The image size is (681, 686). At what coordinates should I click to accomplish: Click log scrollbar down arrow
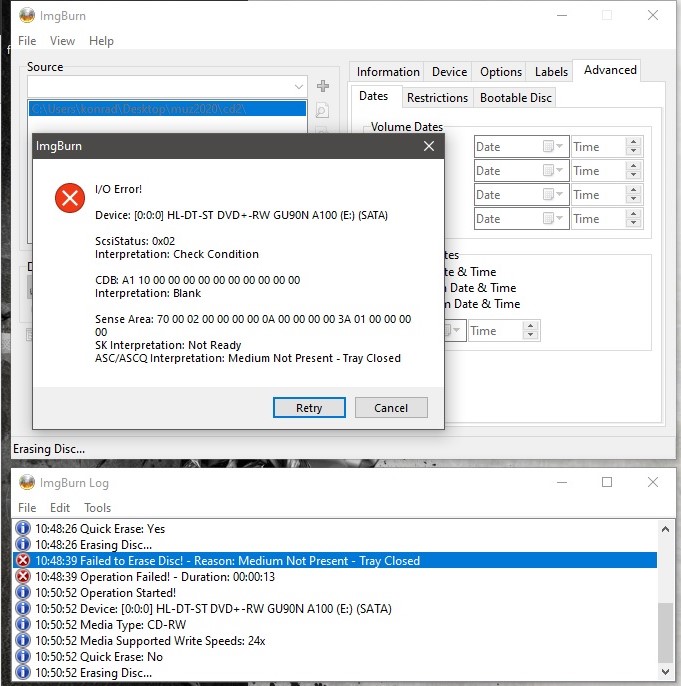click(x=665, y=672)
